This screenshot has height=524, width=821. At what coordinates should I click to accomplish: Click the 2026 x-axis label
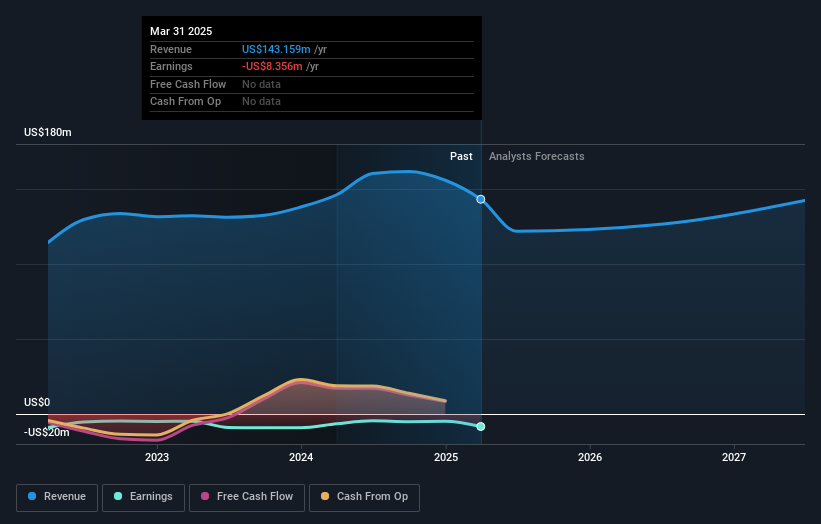[x=590, y=458]
